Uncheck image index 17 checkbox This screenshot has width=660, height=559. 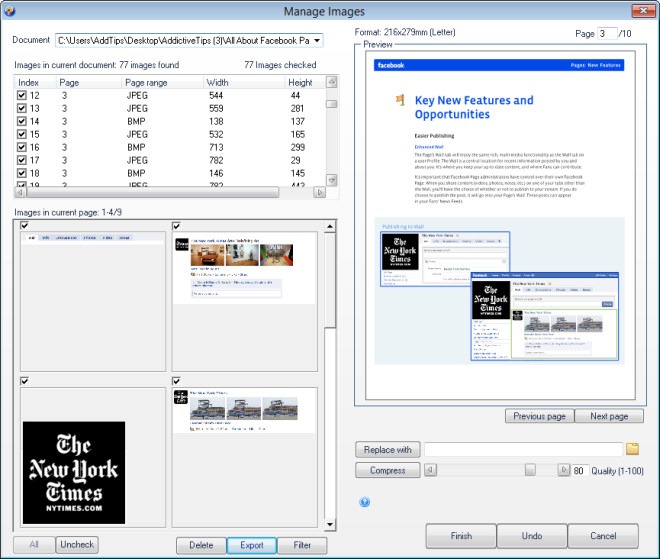[x=22, y=160]
